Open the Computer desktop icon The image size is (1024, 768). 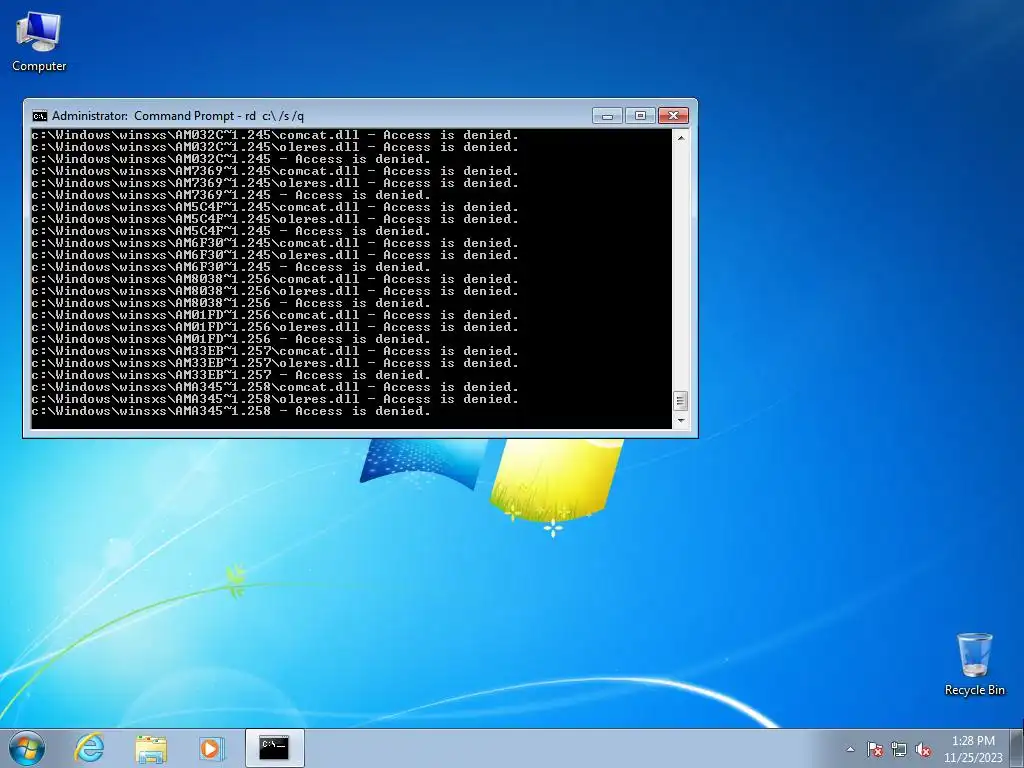(39, 41)
